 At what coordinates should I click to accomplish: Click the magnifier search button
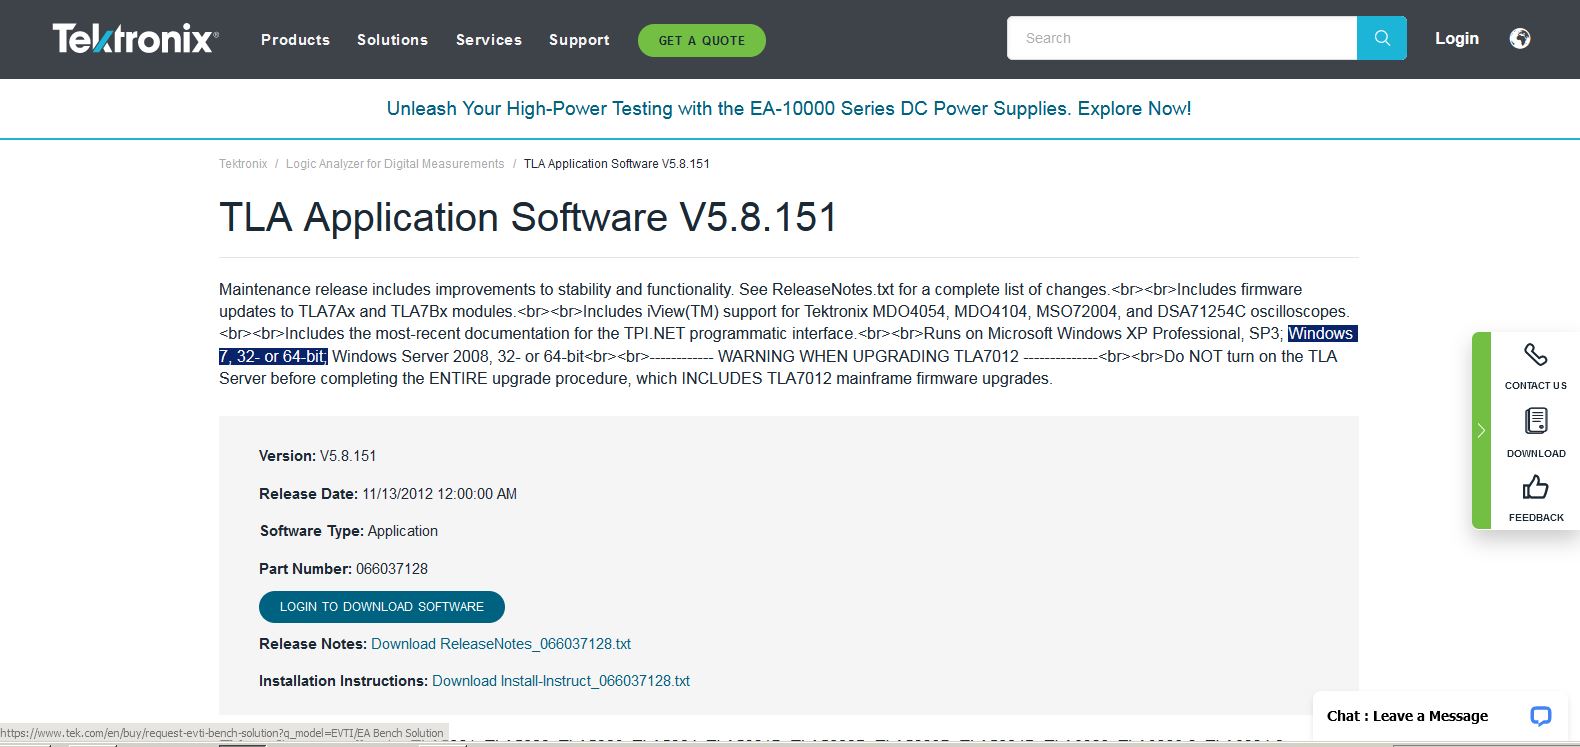pos(1381,38)
